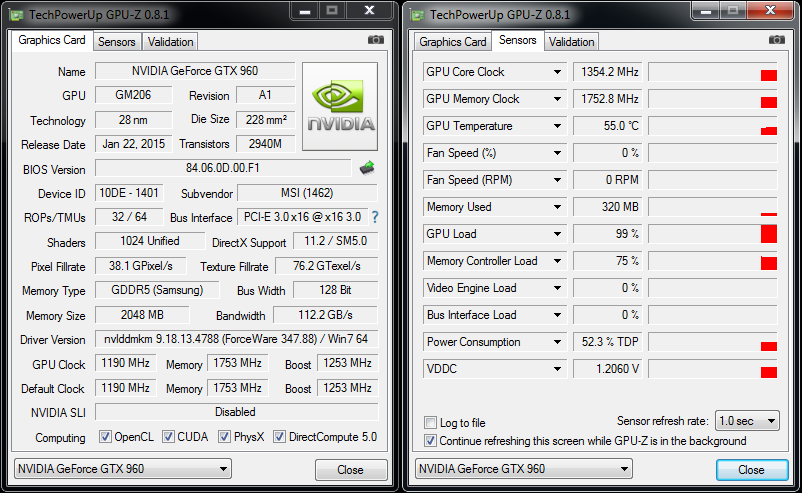Click the Release Date Jan 22, 2015 field
Viewport: 802px width, 493px height.
point(133,144)
